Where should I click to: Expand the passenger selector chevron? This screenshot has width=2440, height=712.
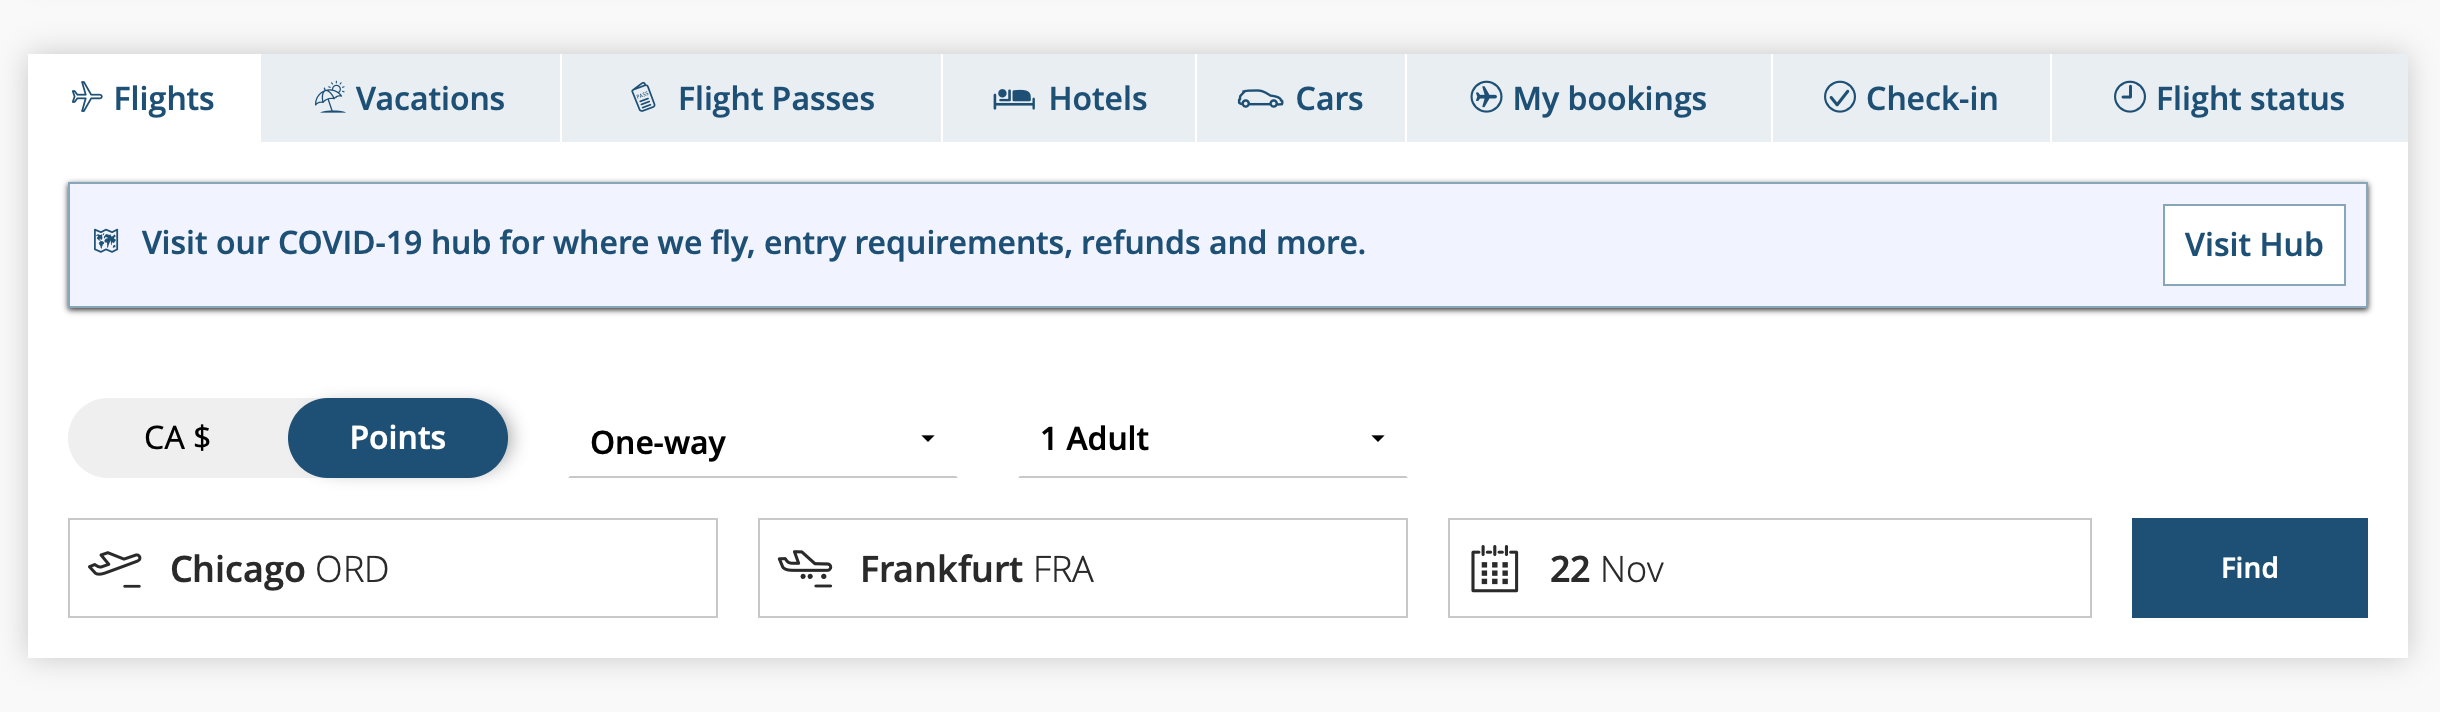pyautogui.click(x=1378, y=438)
